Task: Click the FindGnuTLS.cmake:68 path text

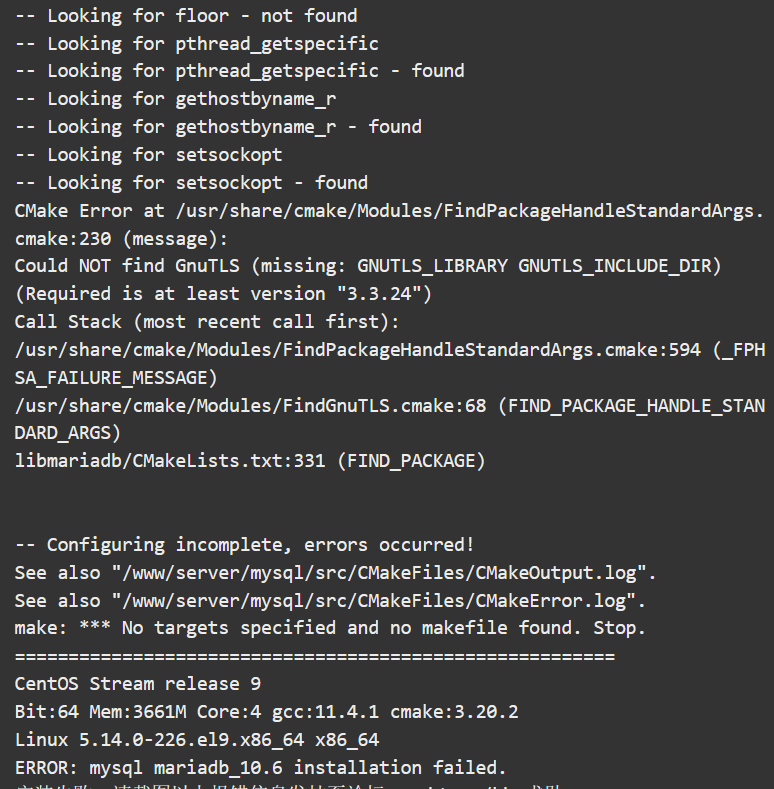Action: pyautogui.click(x=250, y=406)
